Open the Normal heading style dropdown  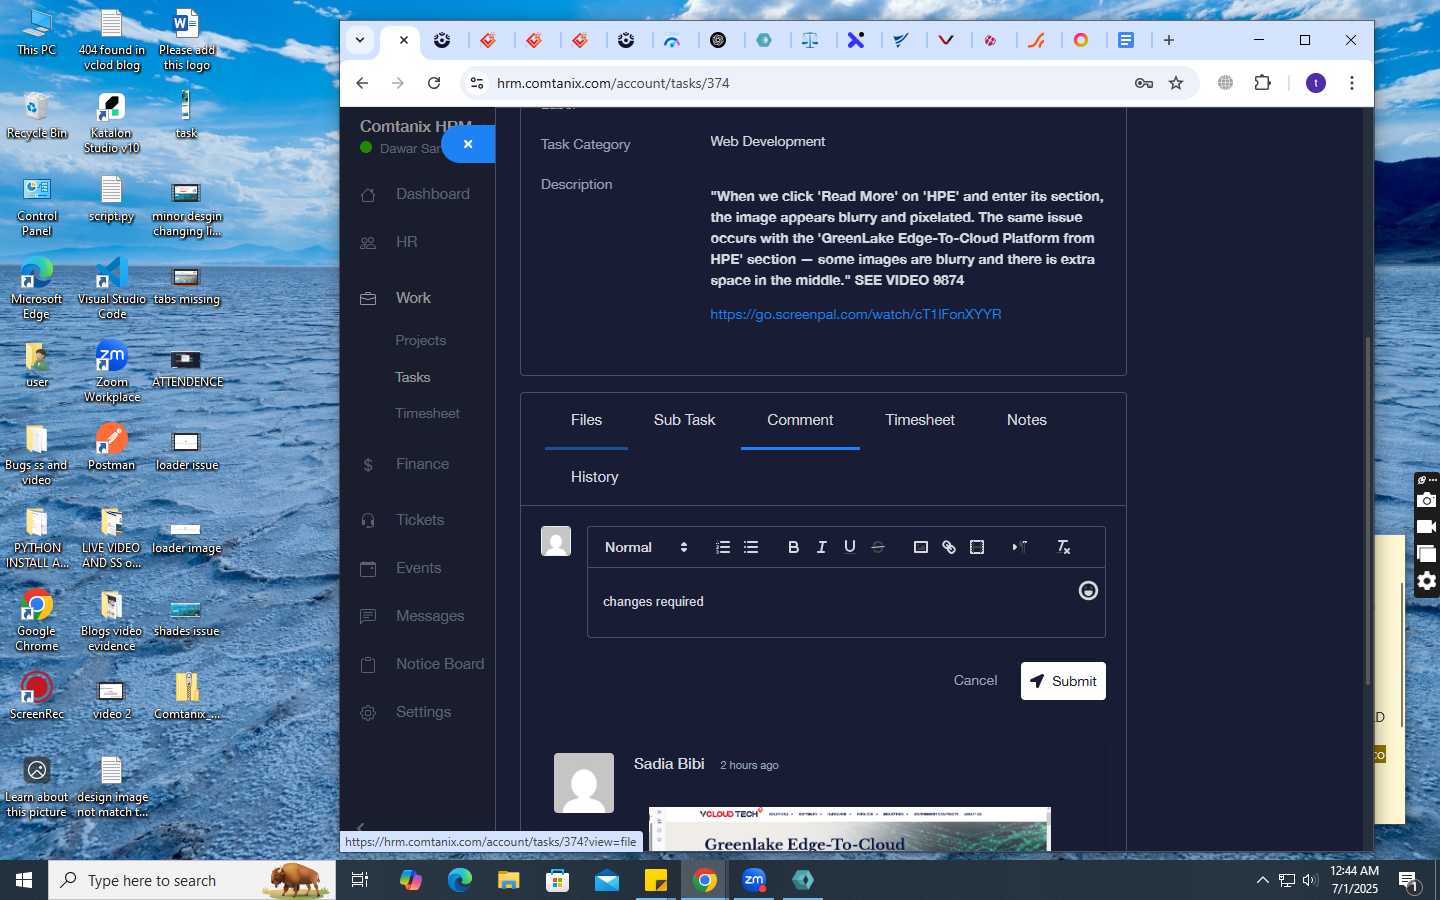[646, 547]
